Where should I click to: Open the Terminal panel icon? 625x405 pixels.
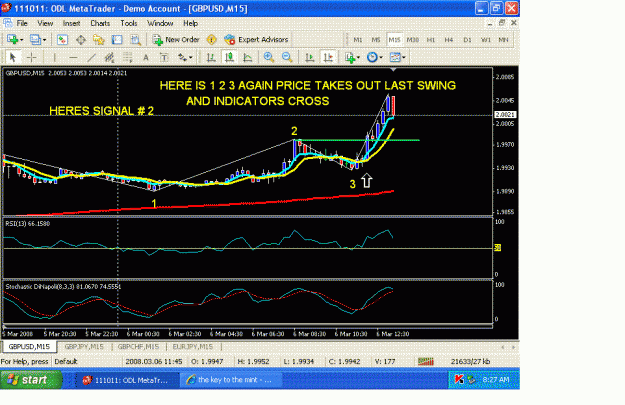click(x=117, y=39)
